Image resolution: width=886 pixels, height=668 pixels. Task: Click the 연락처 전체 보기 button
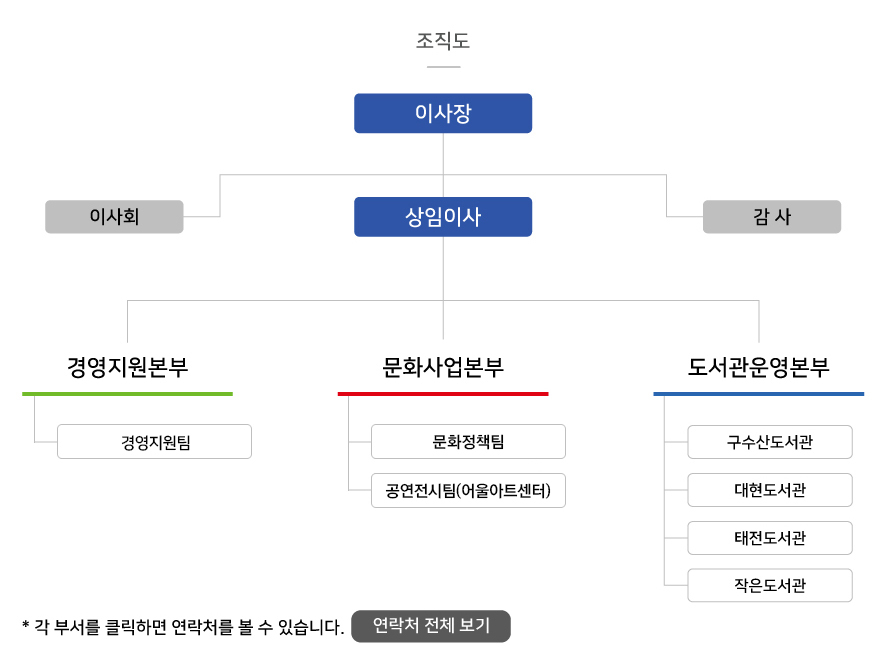[431, 626]
